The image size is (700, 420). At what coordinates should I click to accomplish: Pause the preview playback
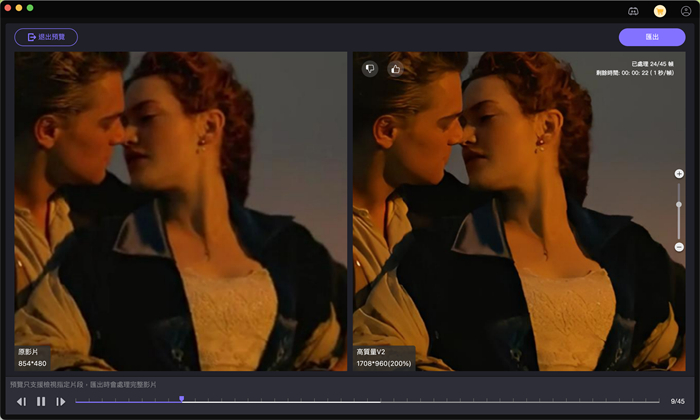tap(41, 402)
